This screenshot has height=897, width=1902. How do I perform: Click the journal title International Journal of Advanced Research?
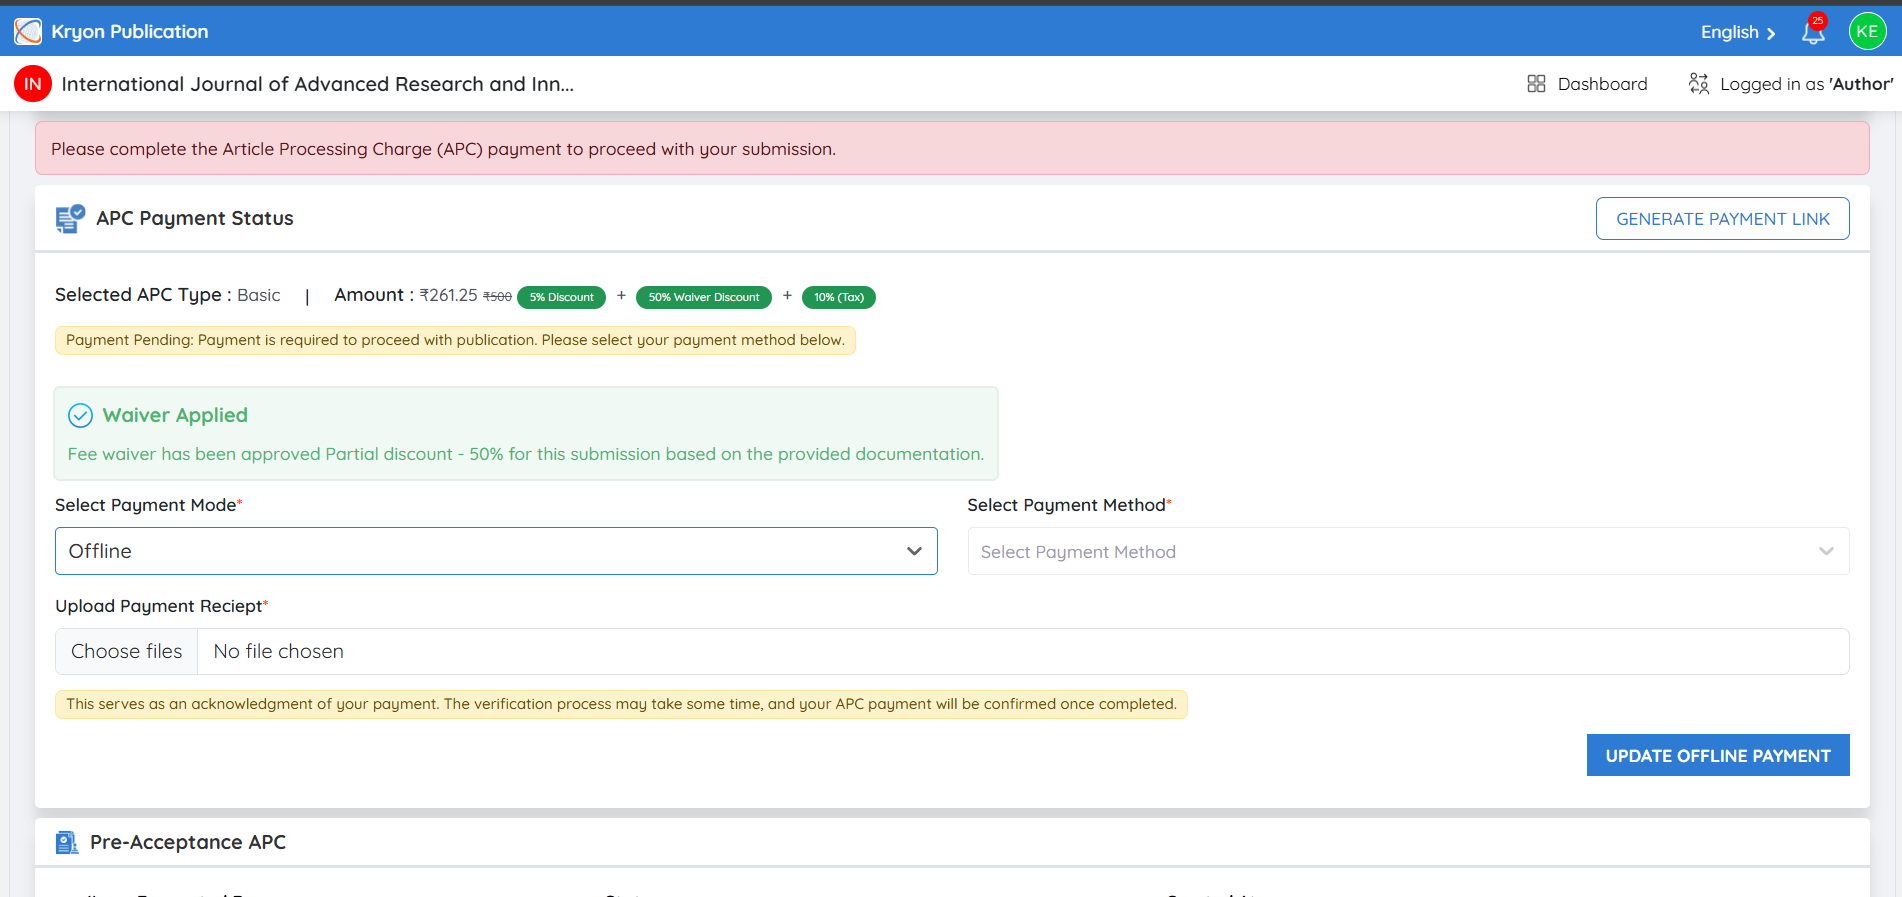tap(318, 84)
